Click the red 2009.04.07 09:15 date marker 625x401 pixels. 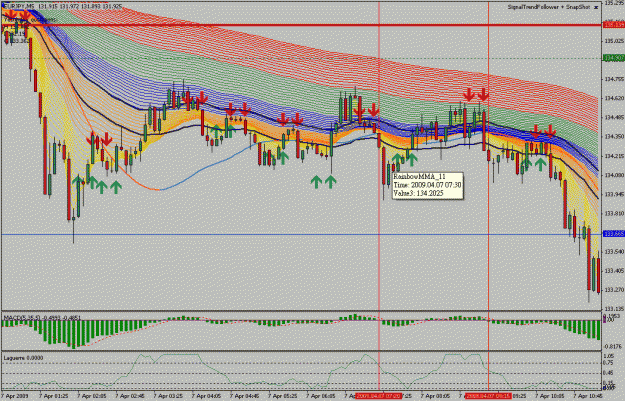[489, 396]
